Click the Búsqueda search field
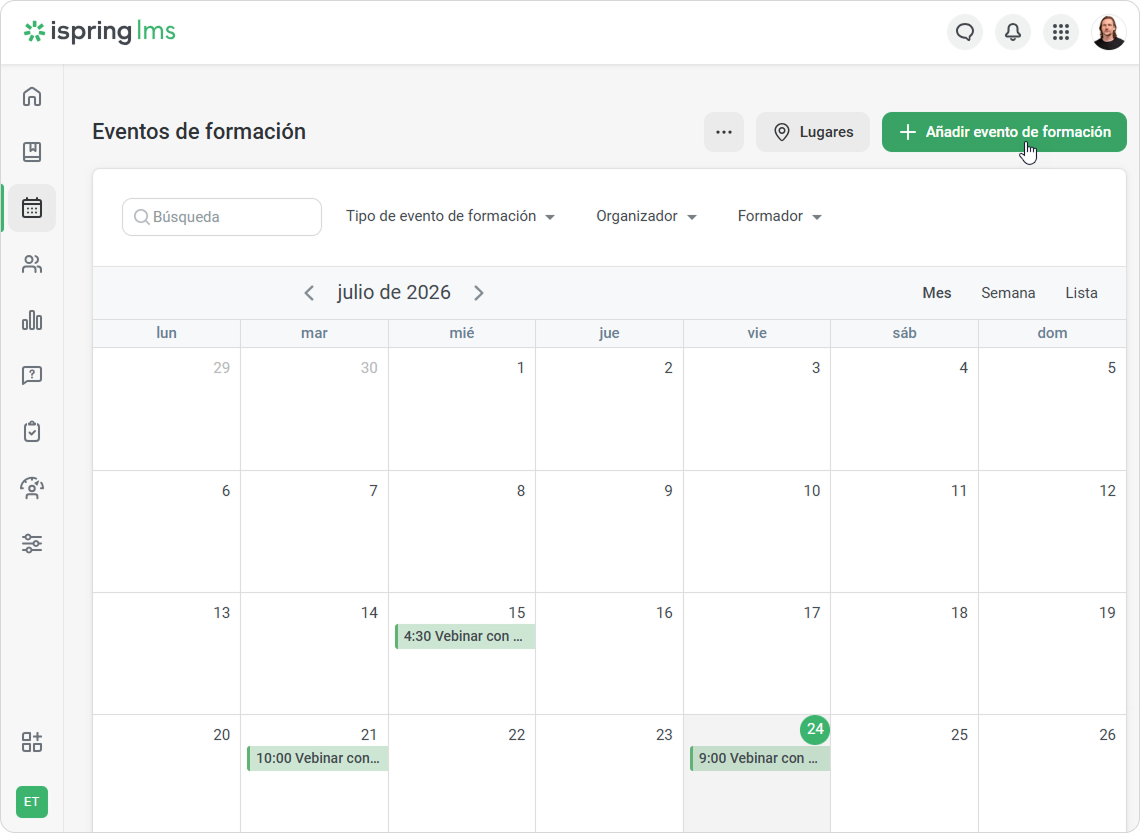The height and width of the screenshot is (833, 1140). (x=222, y=217)
